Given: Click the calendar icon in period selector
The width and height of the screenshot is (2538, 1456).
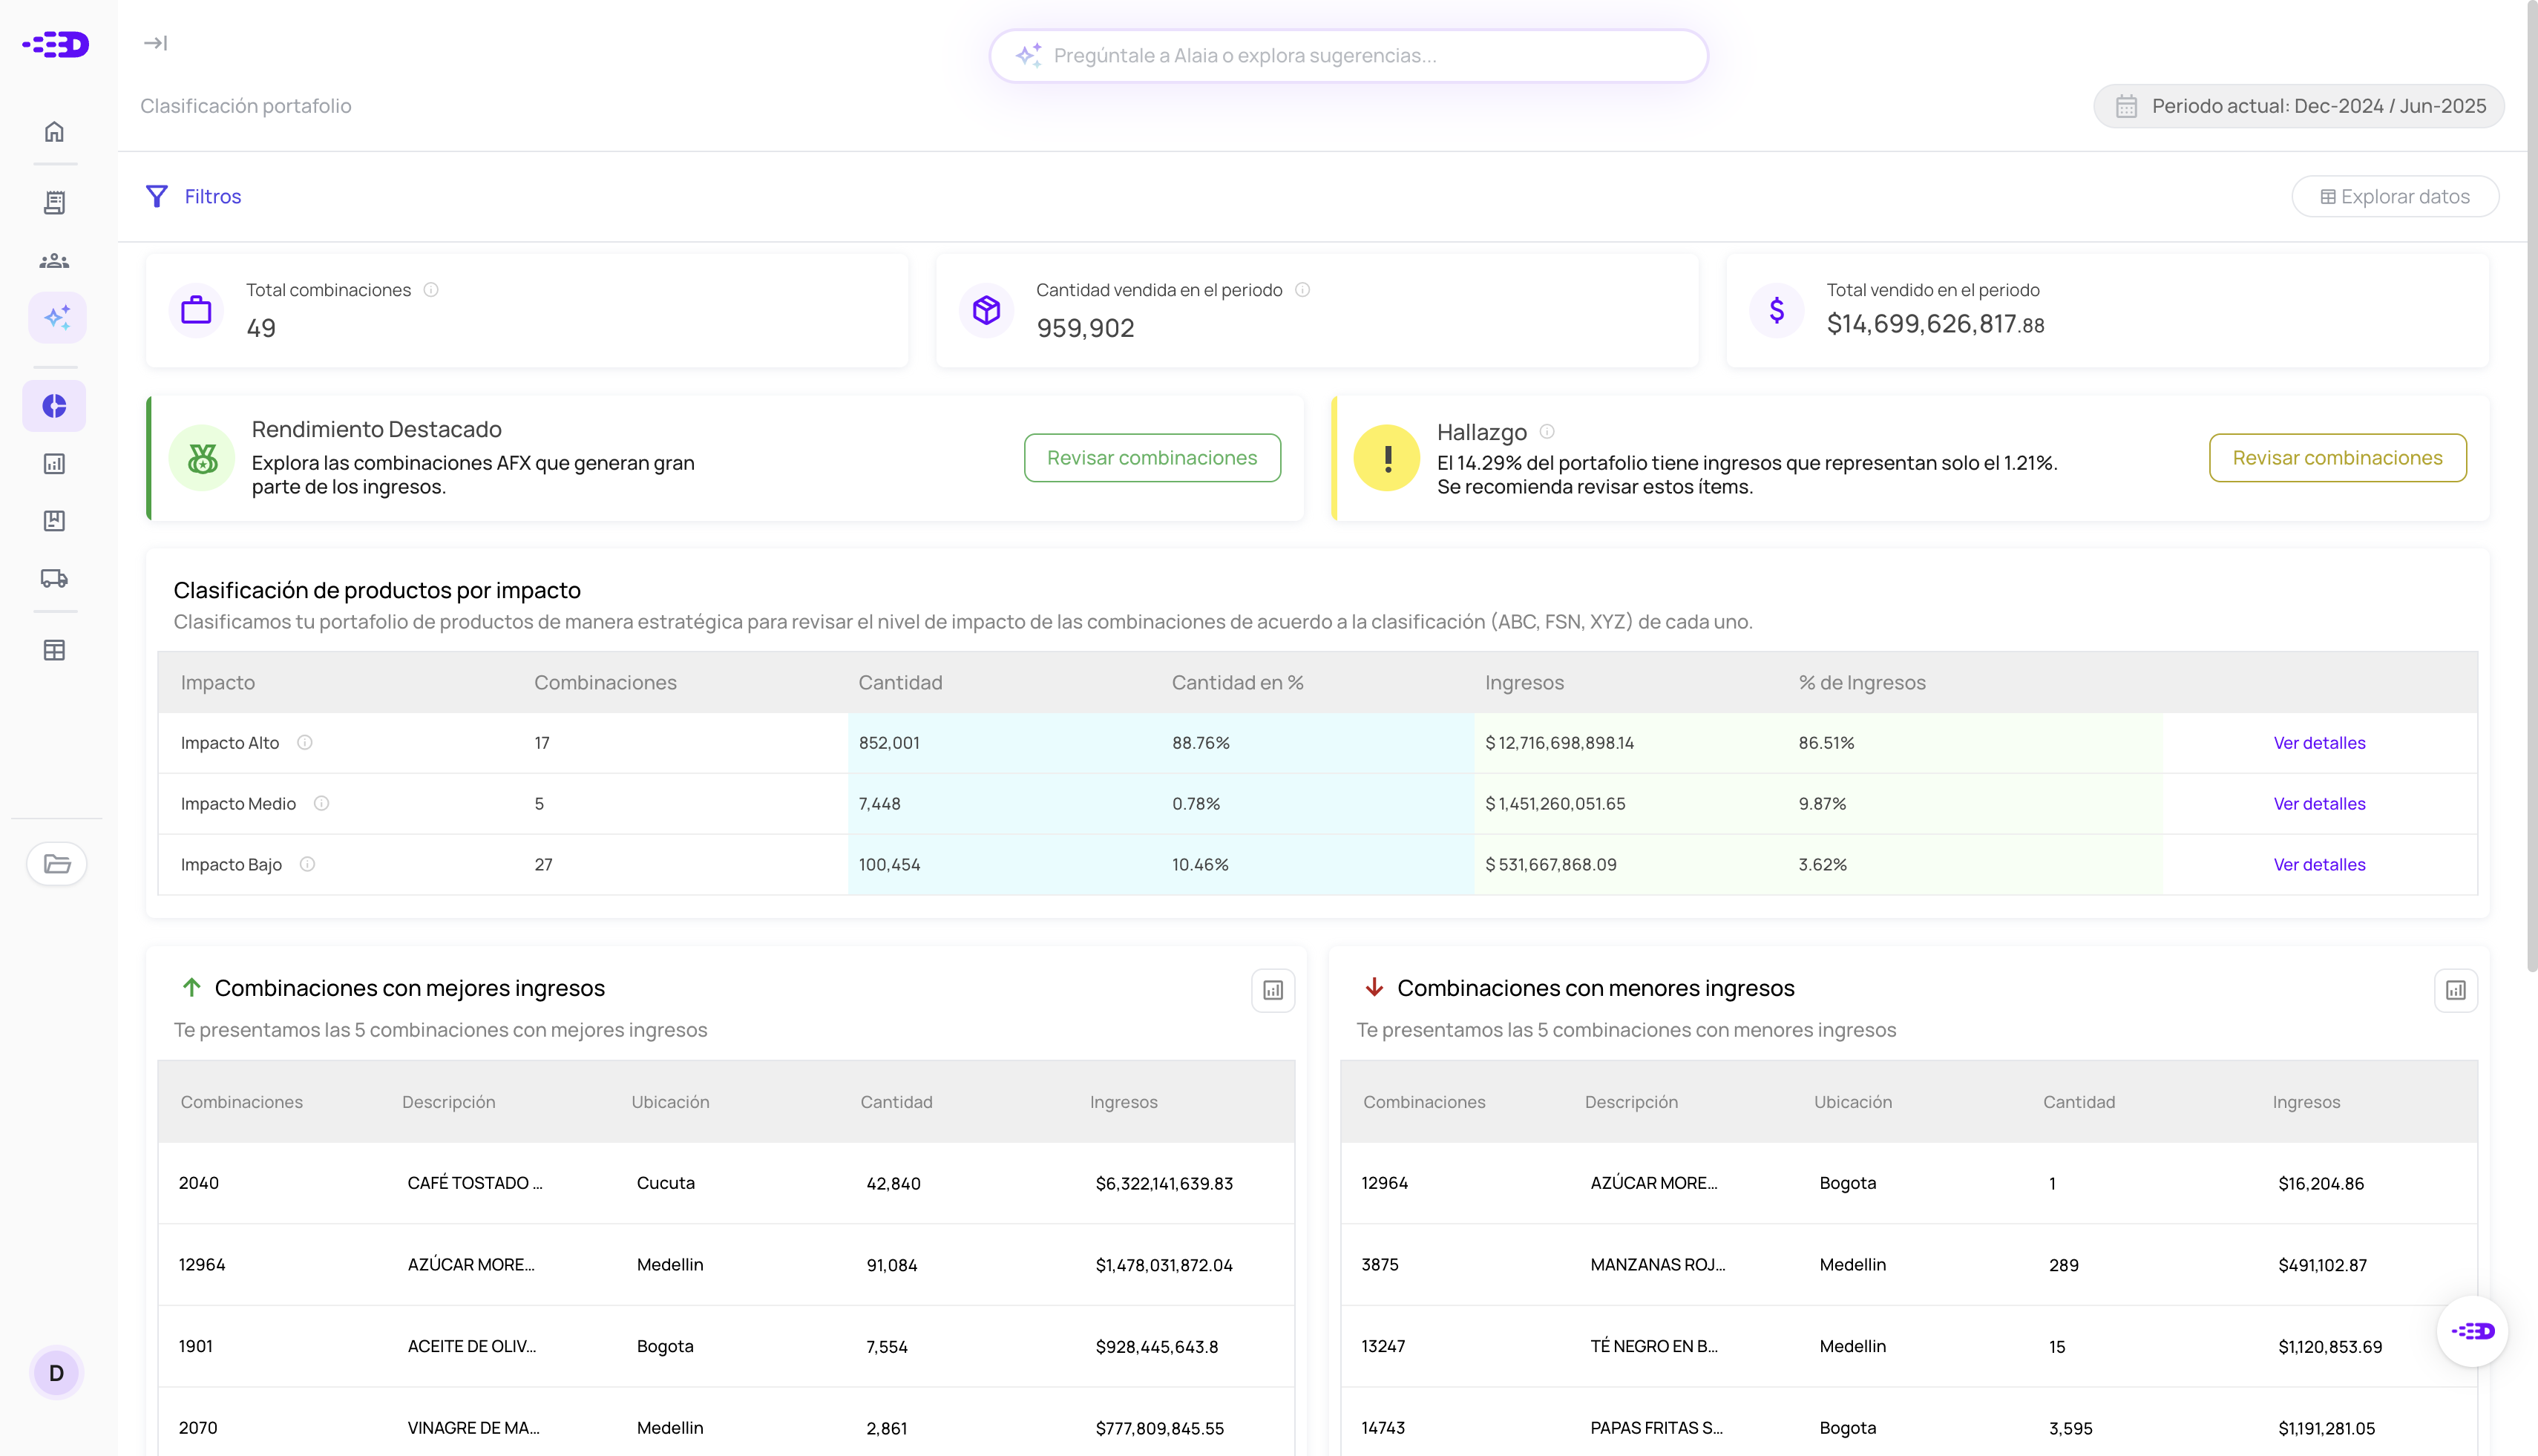Looking at the screenshot, I should 2126,106.
